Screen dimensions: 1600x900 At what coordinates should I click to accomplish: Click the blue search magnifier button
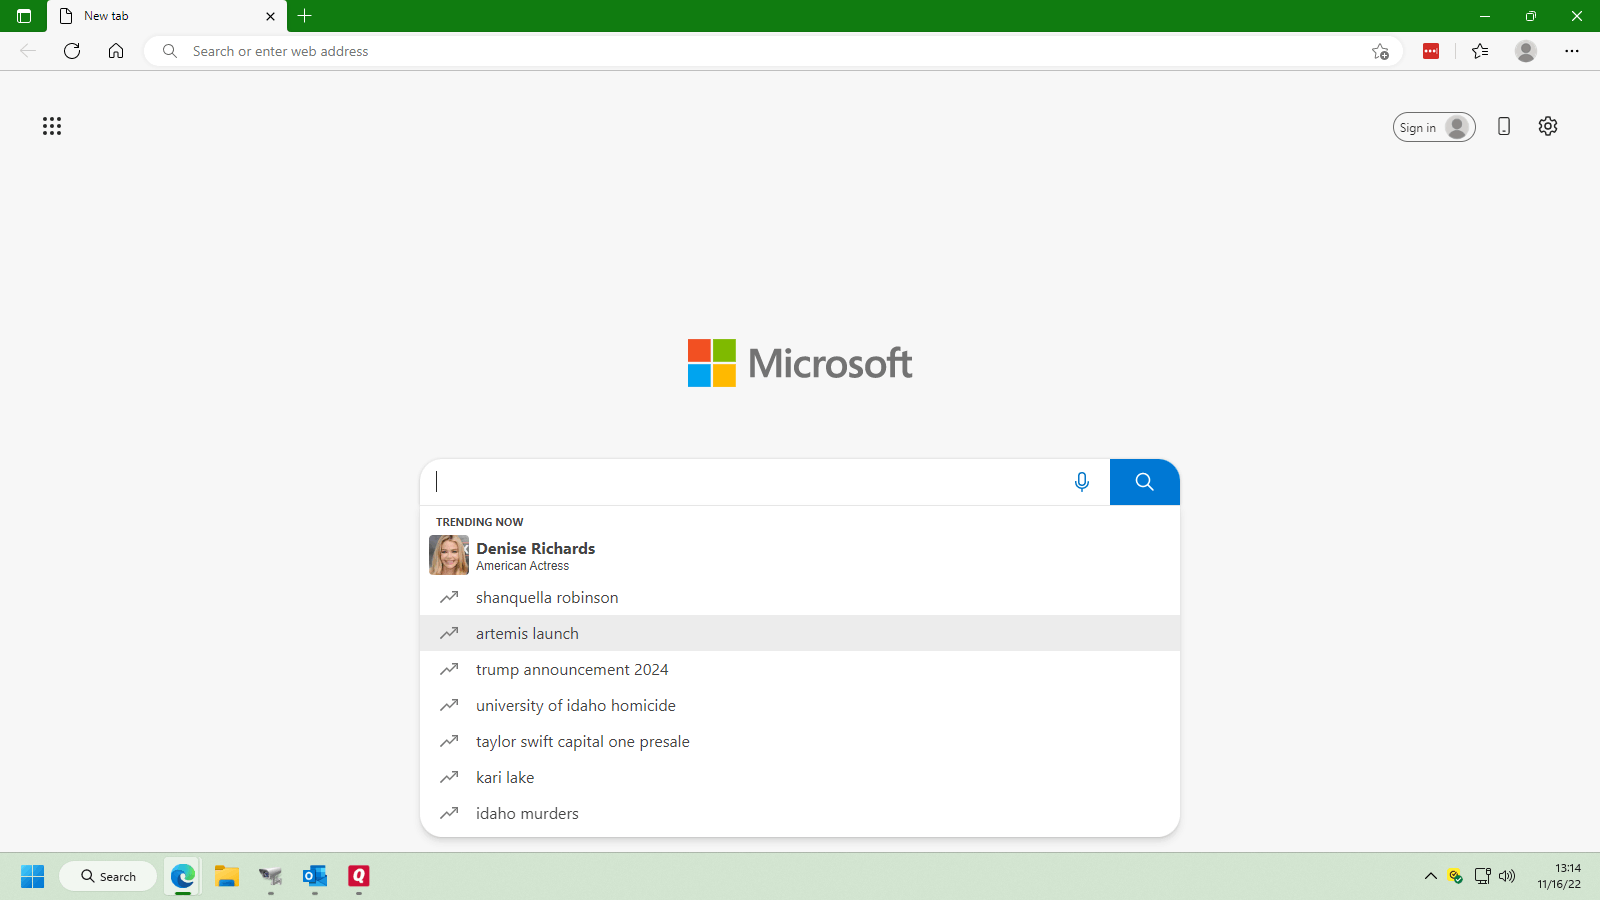(1145, 482)
